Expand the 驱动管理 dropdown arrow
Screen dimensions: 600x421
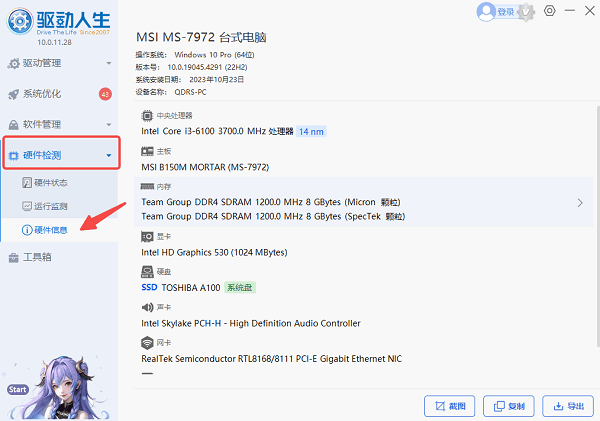click(x=108, y=64)
